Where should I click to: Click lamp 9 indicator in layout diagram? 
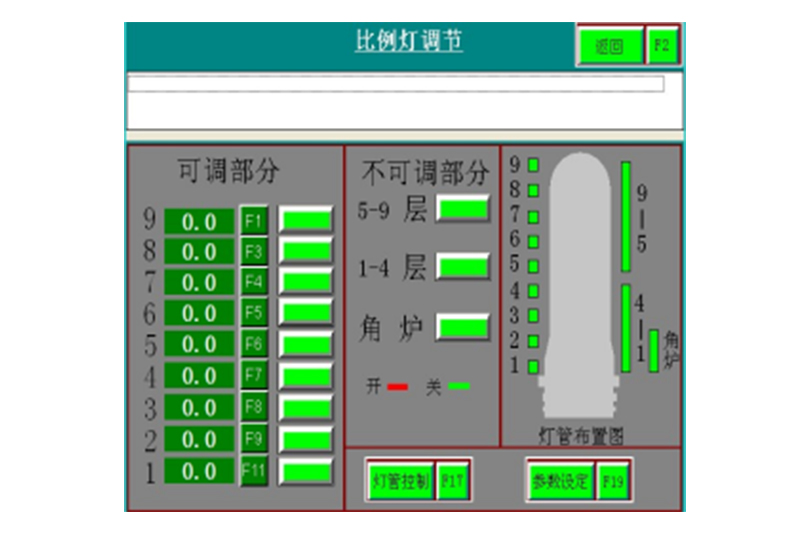point(533,165)
